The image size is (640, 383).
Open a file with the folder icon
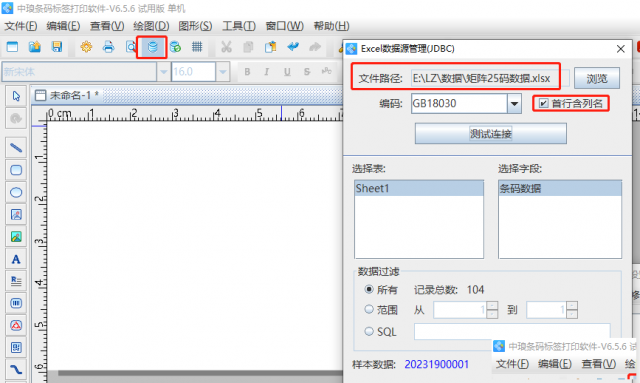point(35,47)
